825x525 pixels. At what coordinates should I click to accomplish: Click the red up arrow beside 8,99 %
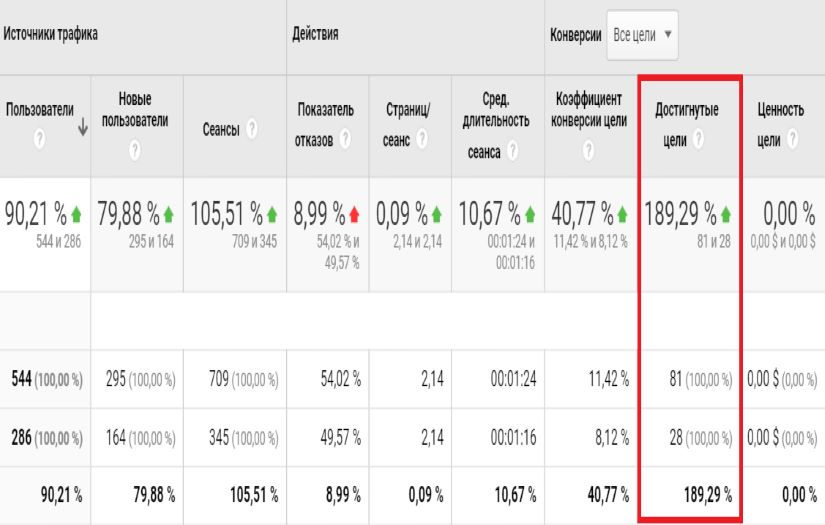coord(354,214)
